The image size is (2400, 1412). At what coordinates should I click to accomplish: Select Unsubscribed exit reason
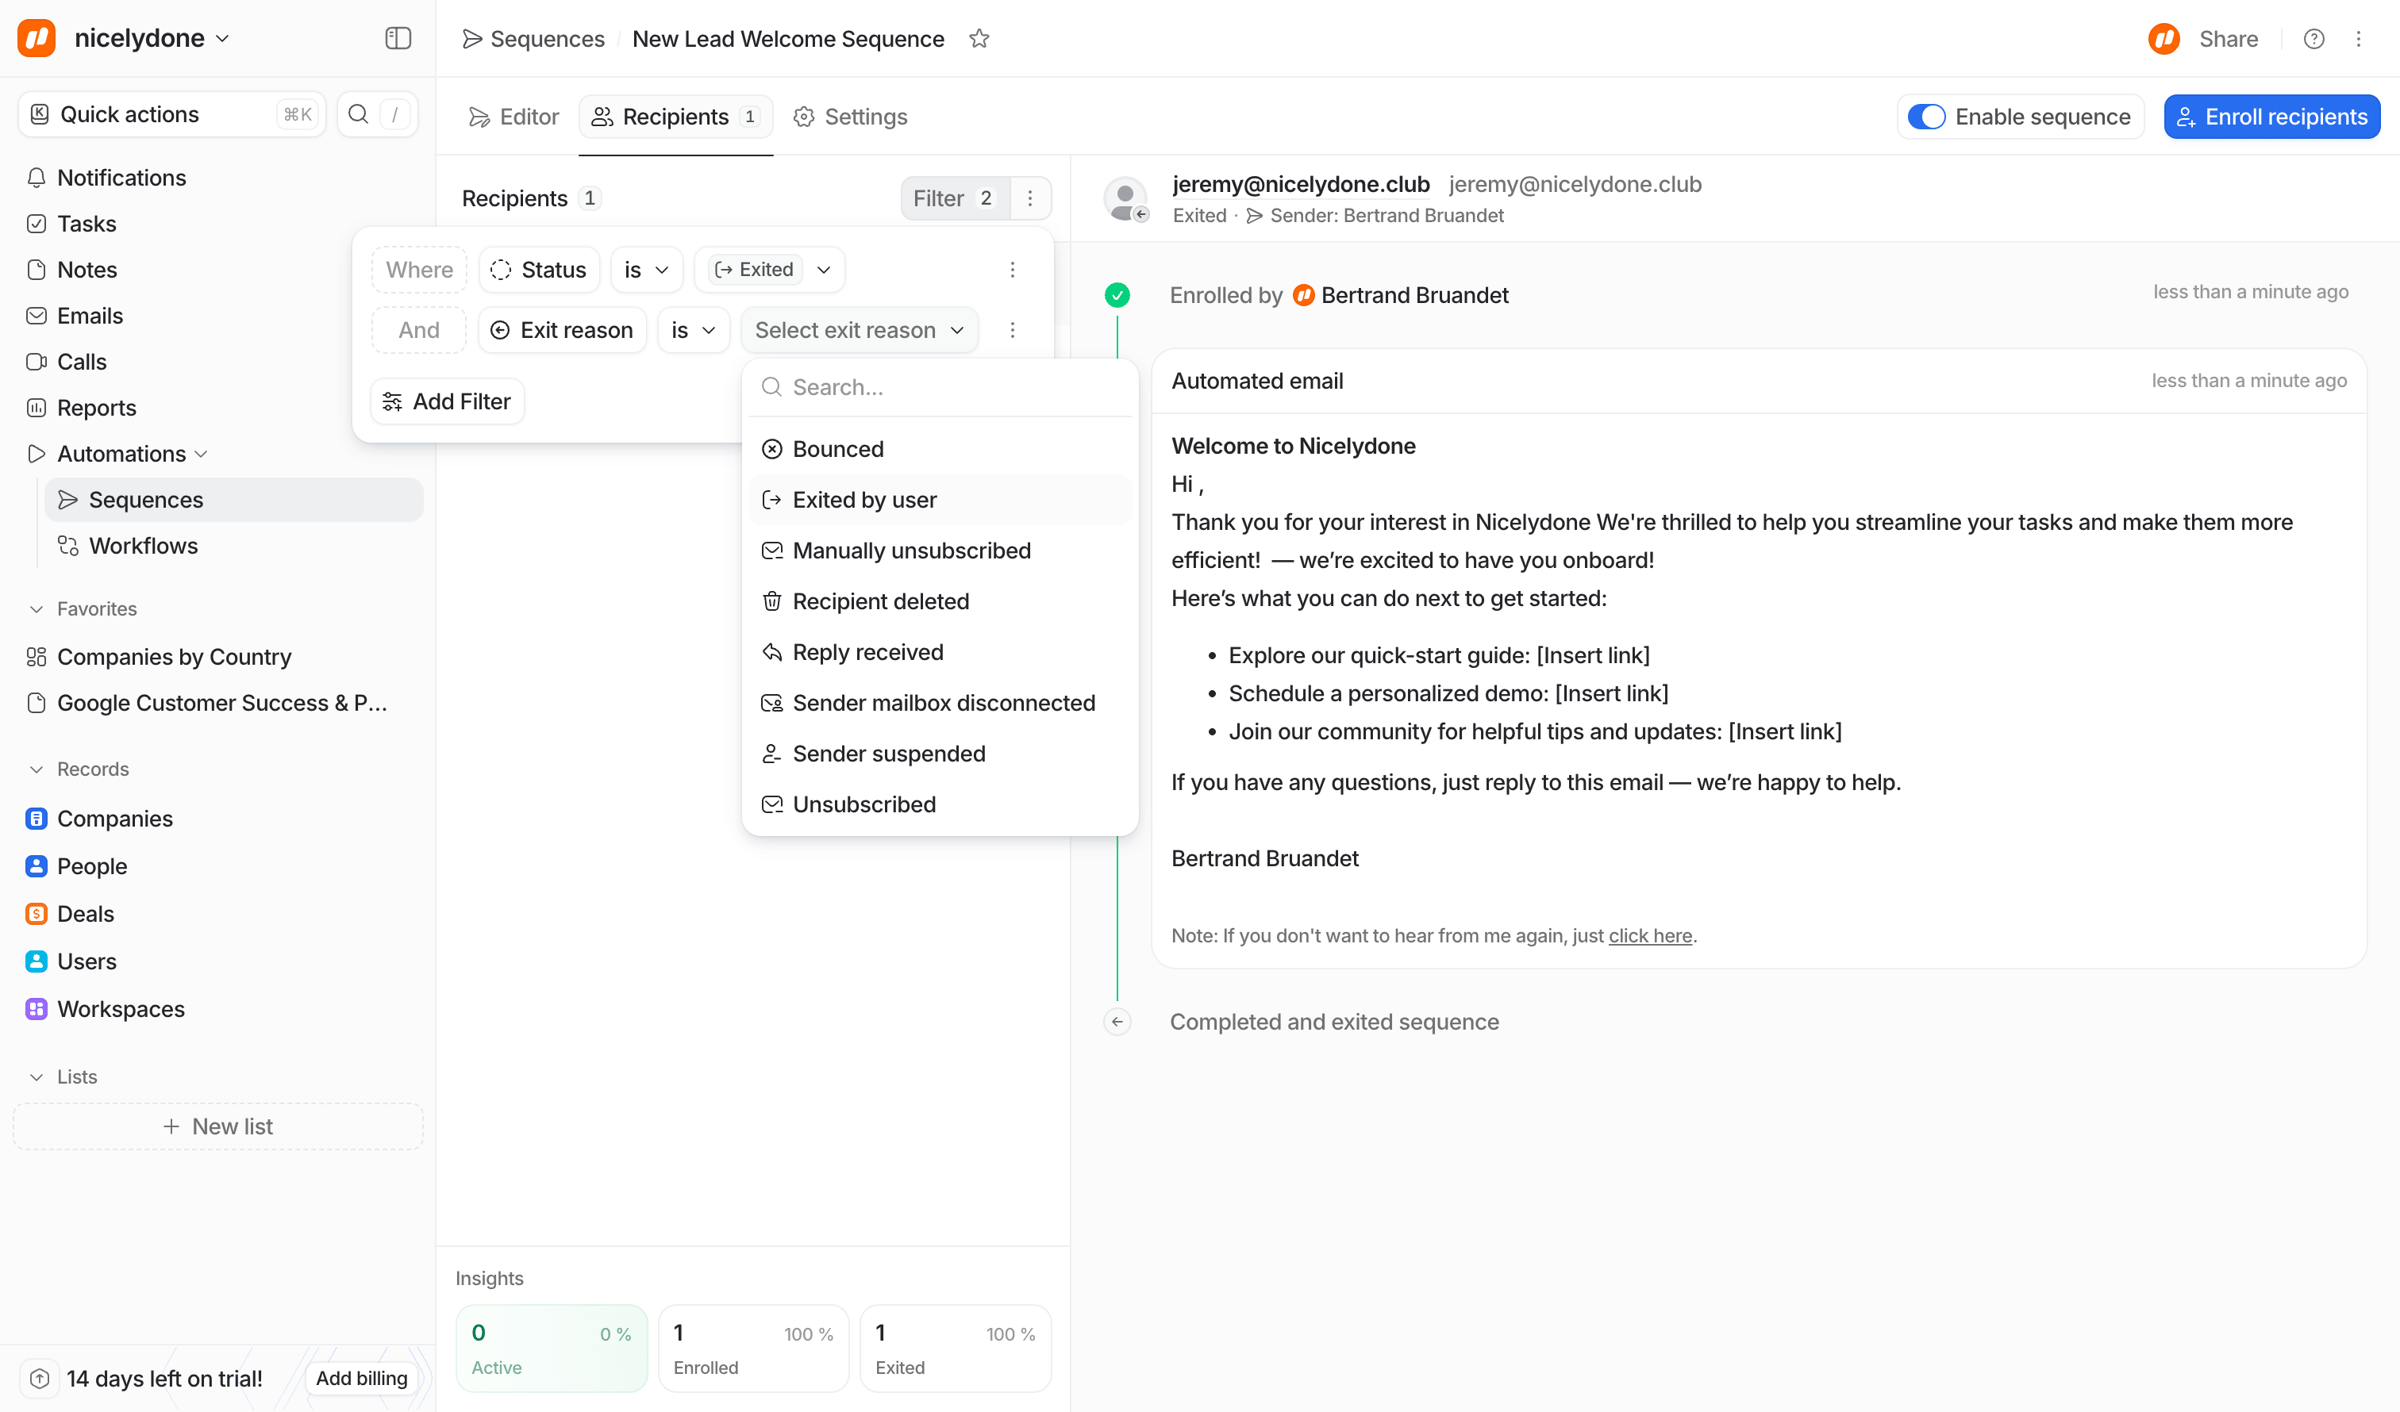coord(940,804)
